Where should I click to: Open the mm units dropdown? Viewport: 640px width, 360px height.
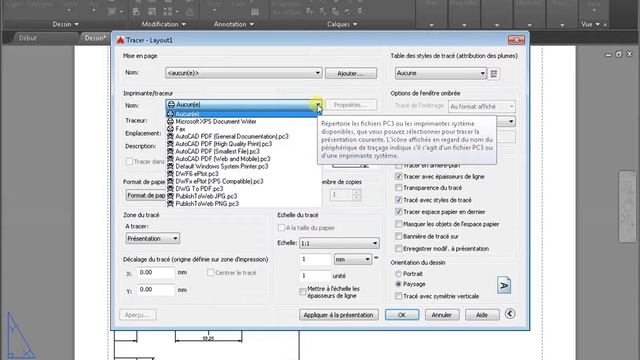click(353, 259)
